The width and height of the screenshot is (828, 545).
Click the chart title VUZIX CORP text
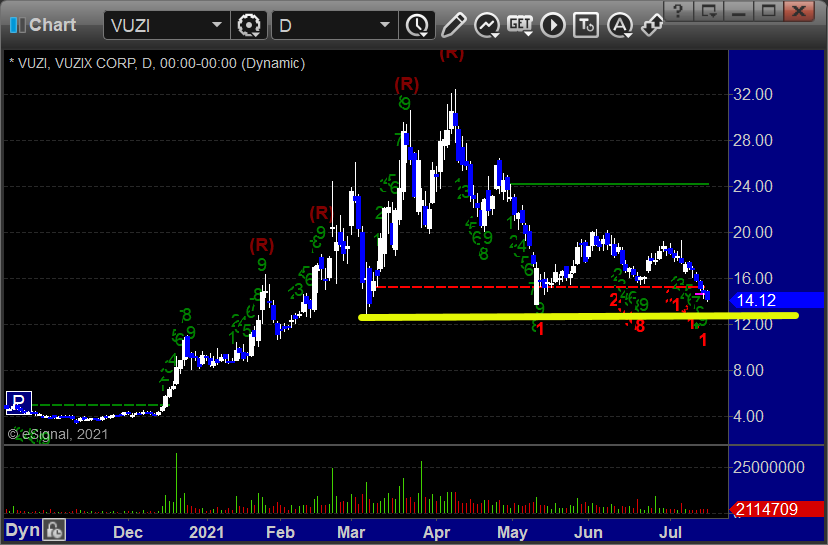point(96,63)
